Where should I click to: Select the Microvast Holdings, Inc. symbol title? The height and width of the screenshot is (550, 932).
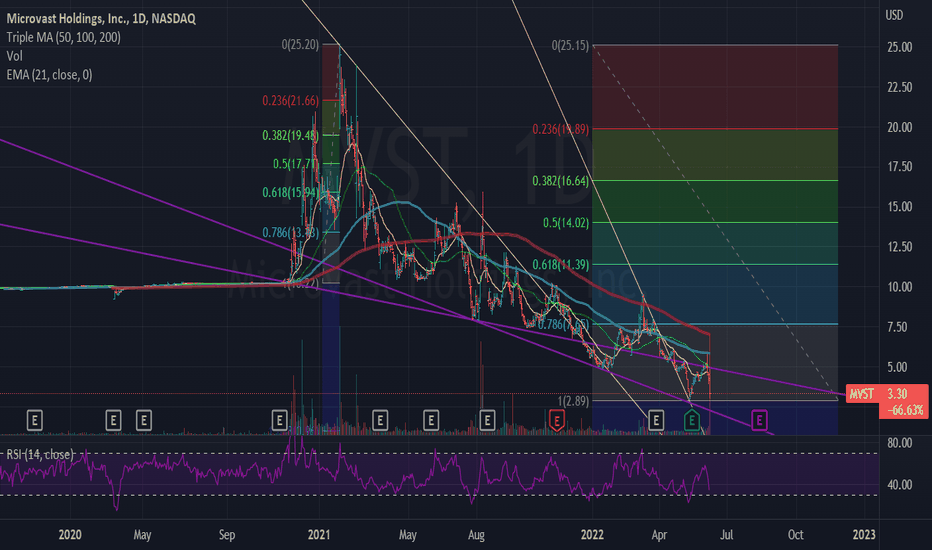click(x=101, y=18)
